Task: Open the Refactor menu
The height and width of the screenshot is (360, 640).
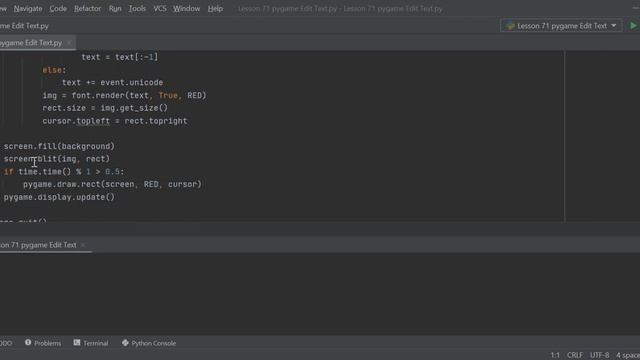Action: tap(87, 9)
